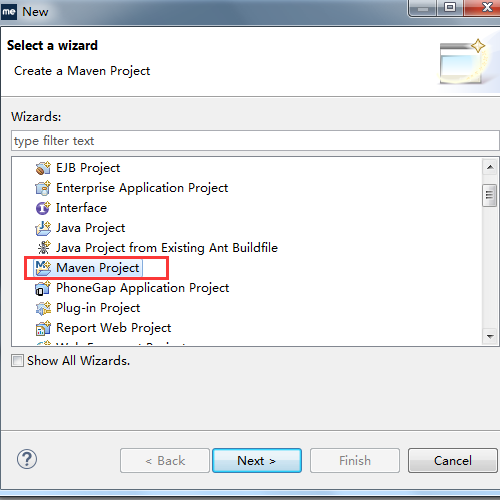Viewport: 500px width, 500px height.
Task: Select the Java Project entry label
Action: (x=90, y=228)
